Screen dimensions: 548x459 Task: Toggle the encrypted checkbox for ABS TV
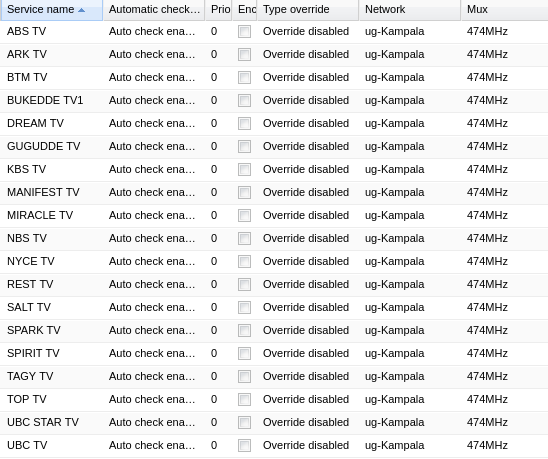(x=244, y=31)
